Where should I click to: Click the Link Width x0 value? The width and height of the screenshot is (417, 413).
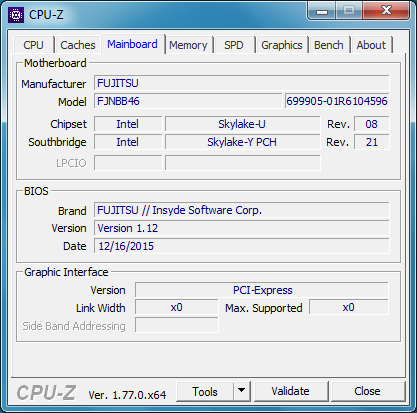click(177, 307)
